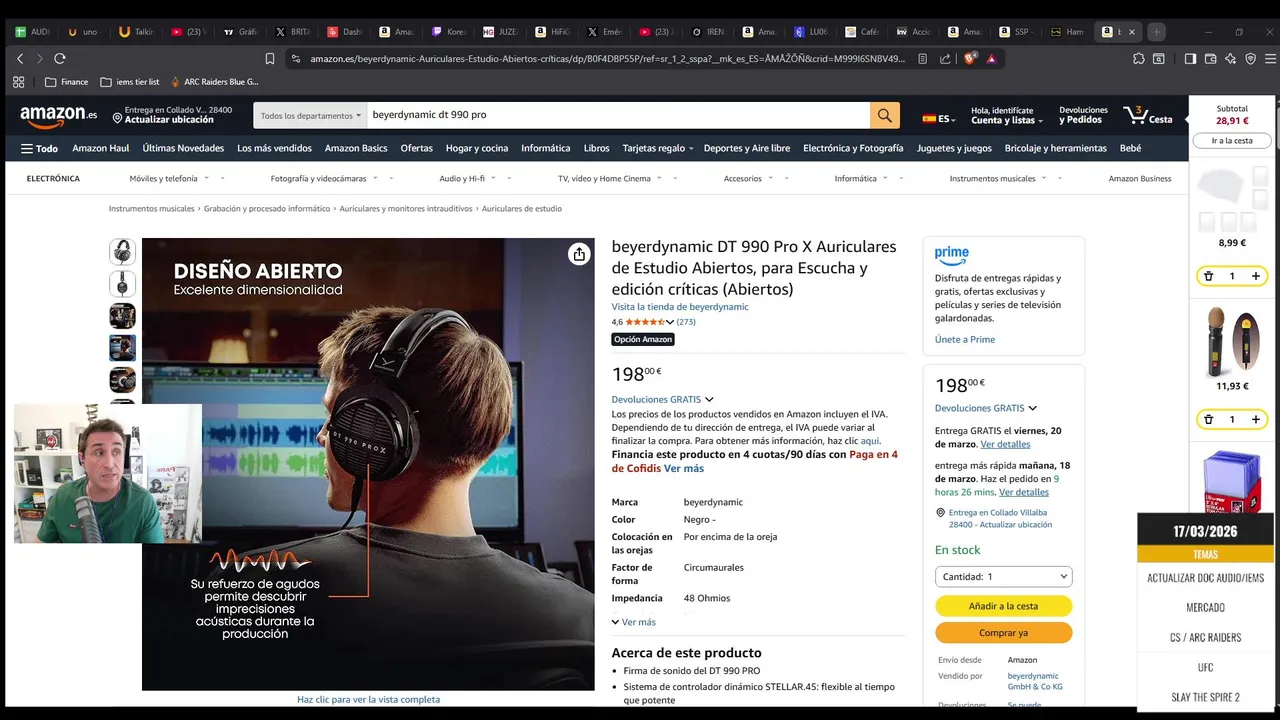
Task: Open Electrónica y Fotografía category
Action: tap(853, 148)
